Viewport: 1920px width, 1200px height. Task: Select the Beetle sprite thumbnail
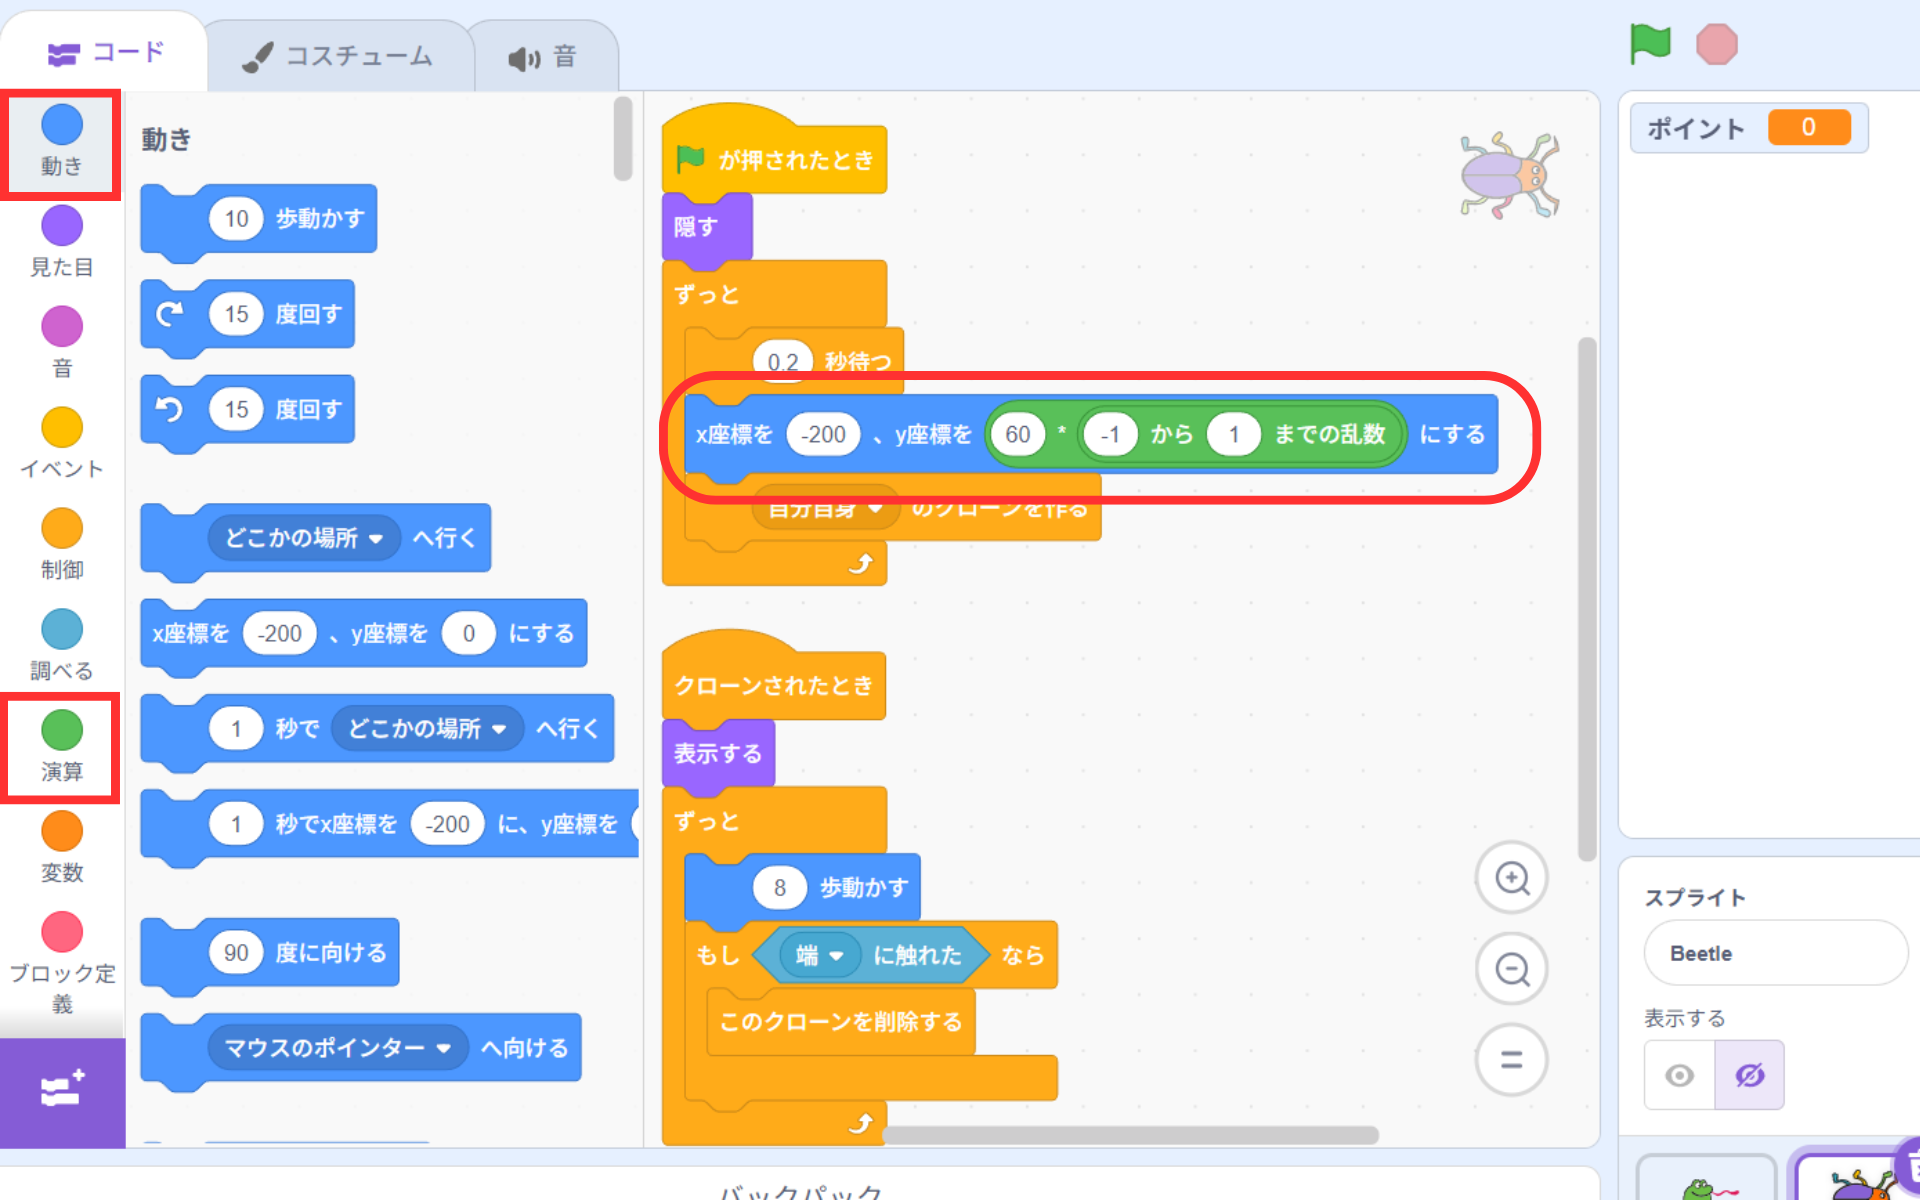click(x=1860, y=1178)
